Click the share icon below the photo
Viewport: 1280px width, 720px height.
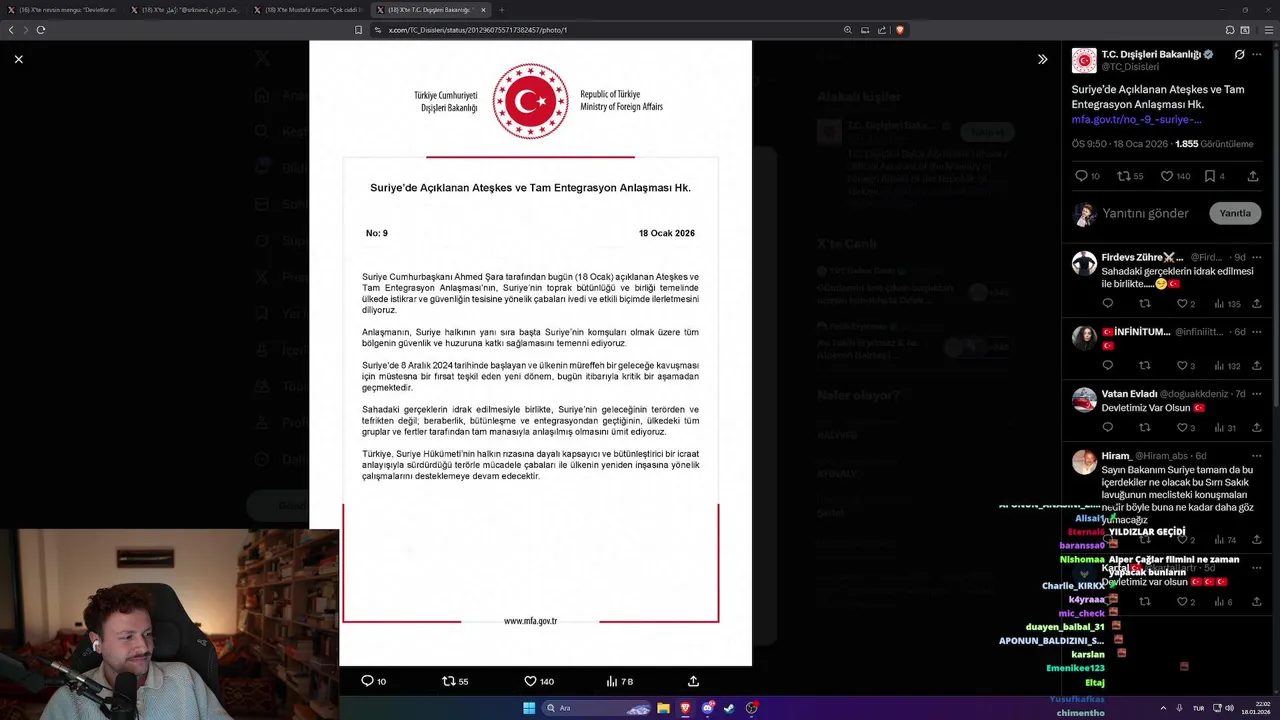(693, 681)
